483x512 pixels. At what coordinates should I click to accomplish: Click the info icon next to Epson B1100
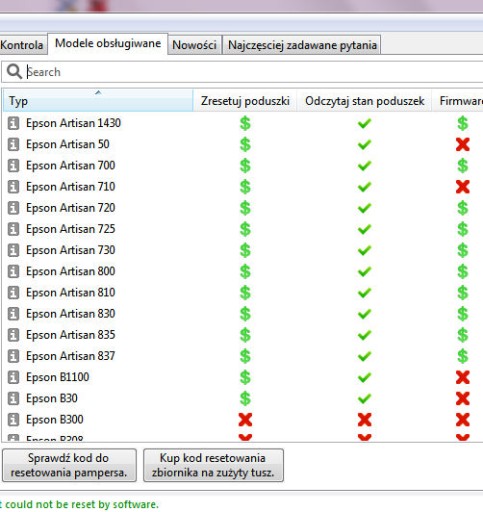click(13, 377)
